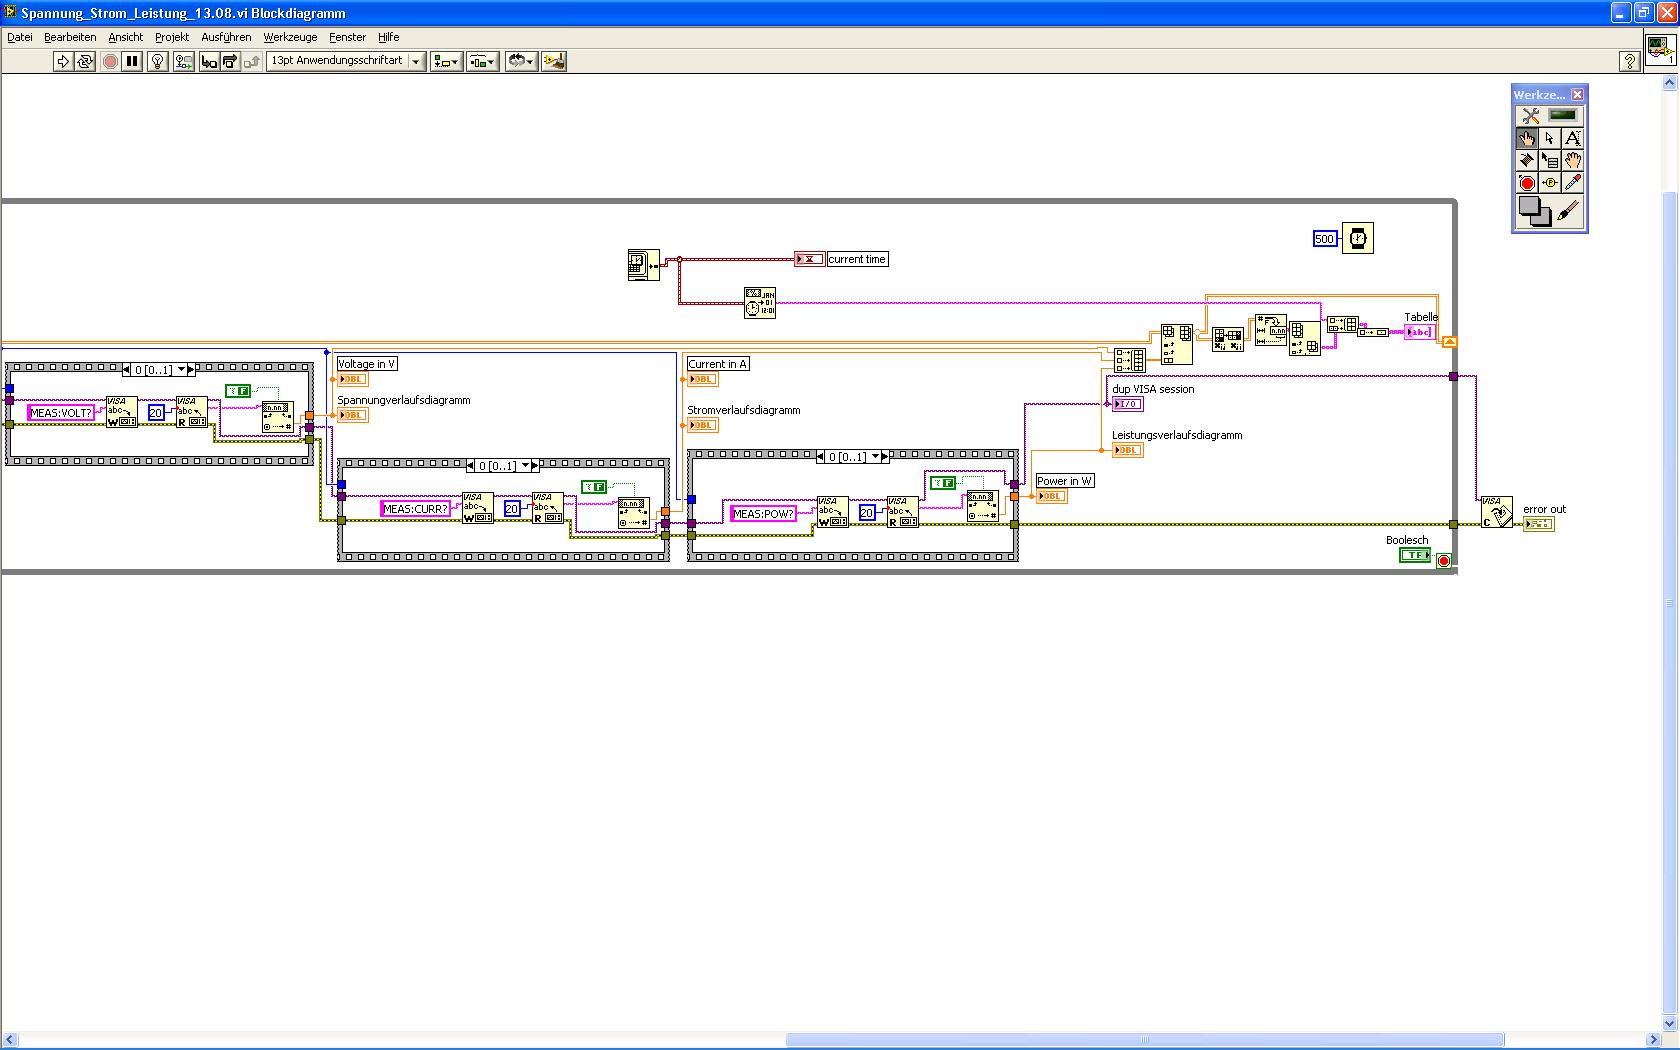1680x1050 pixels.
Task: Toggle automatic tool selection in Werkzeuge palette
Action: coord(1549,116)
